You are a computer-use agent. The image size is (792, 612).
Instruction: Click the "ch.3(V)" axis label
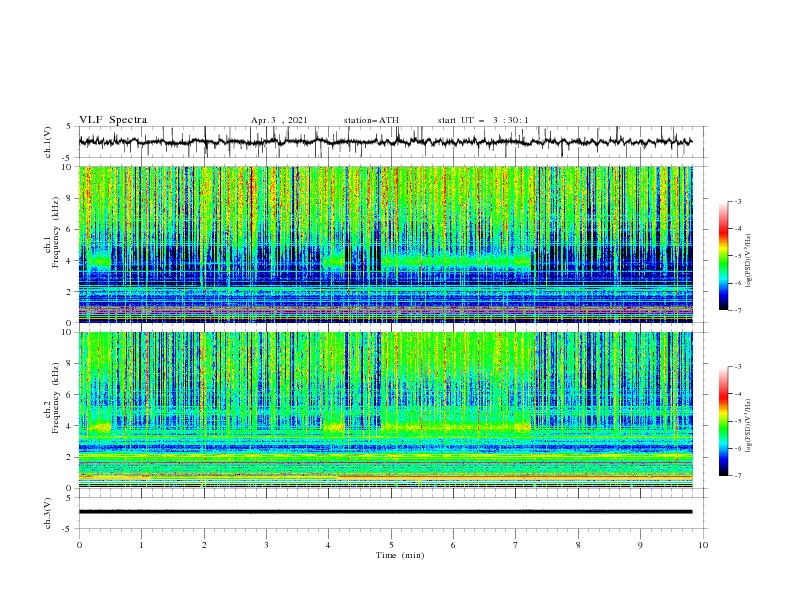click(48, 513)
